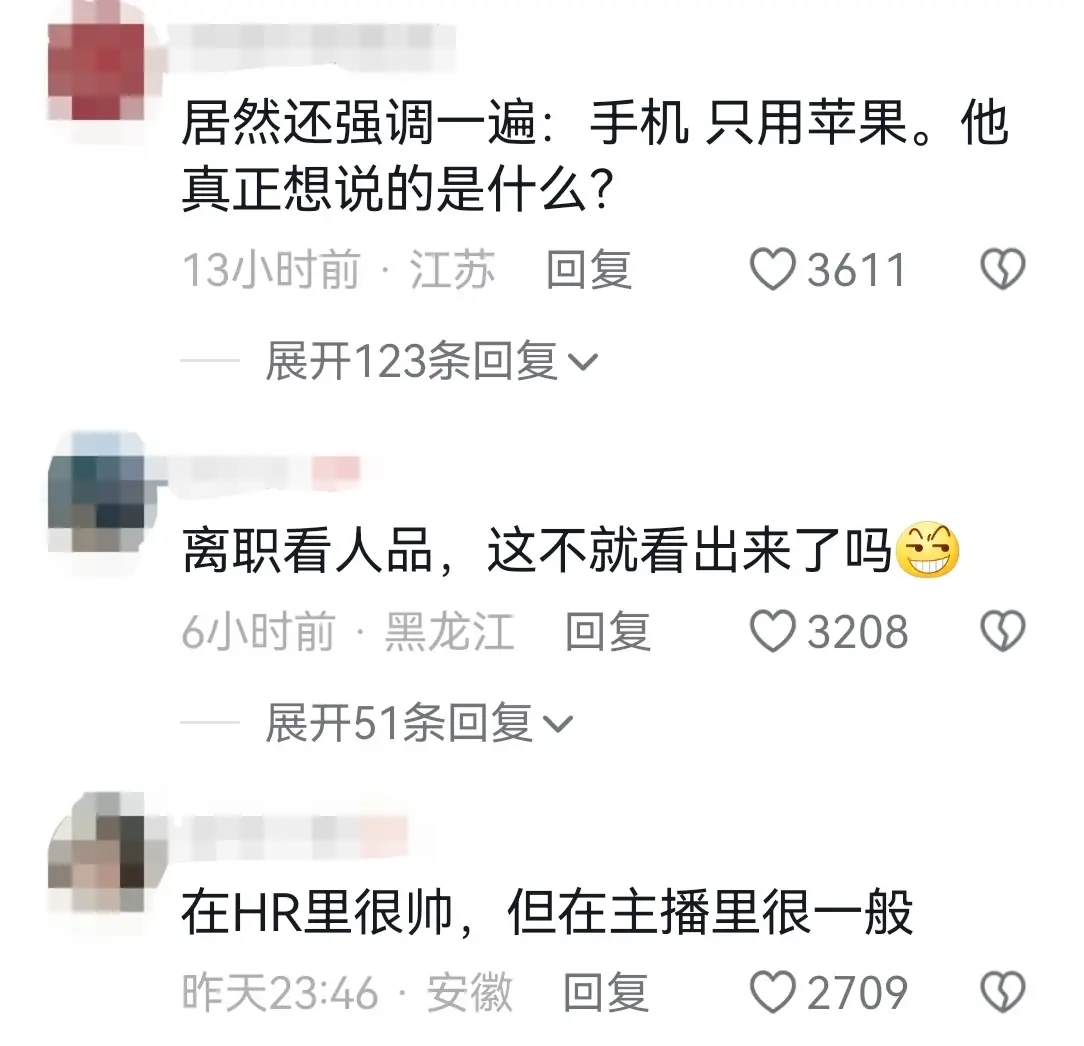Click the chevron beside 展开123条回复

(x=582, y=362)
